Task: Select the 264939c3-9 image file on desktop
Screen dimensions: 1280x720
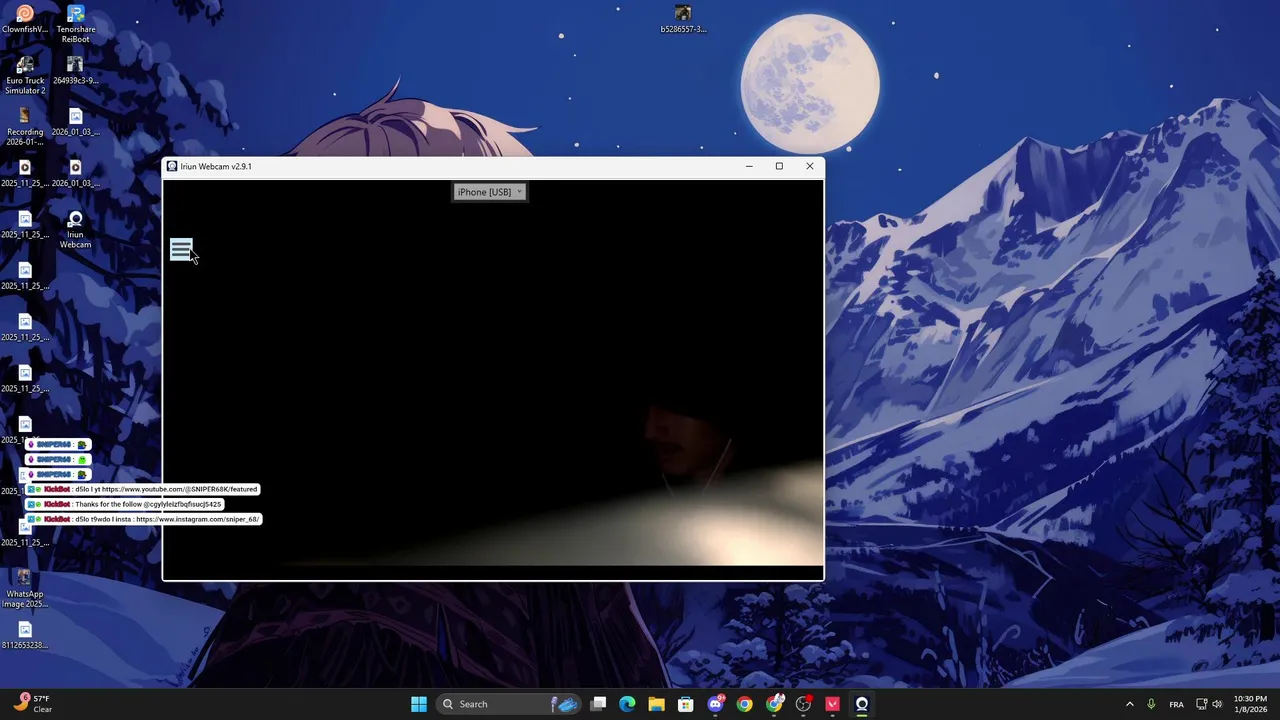Action: pos(75,71)
